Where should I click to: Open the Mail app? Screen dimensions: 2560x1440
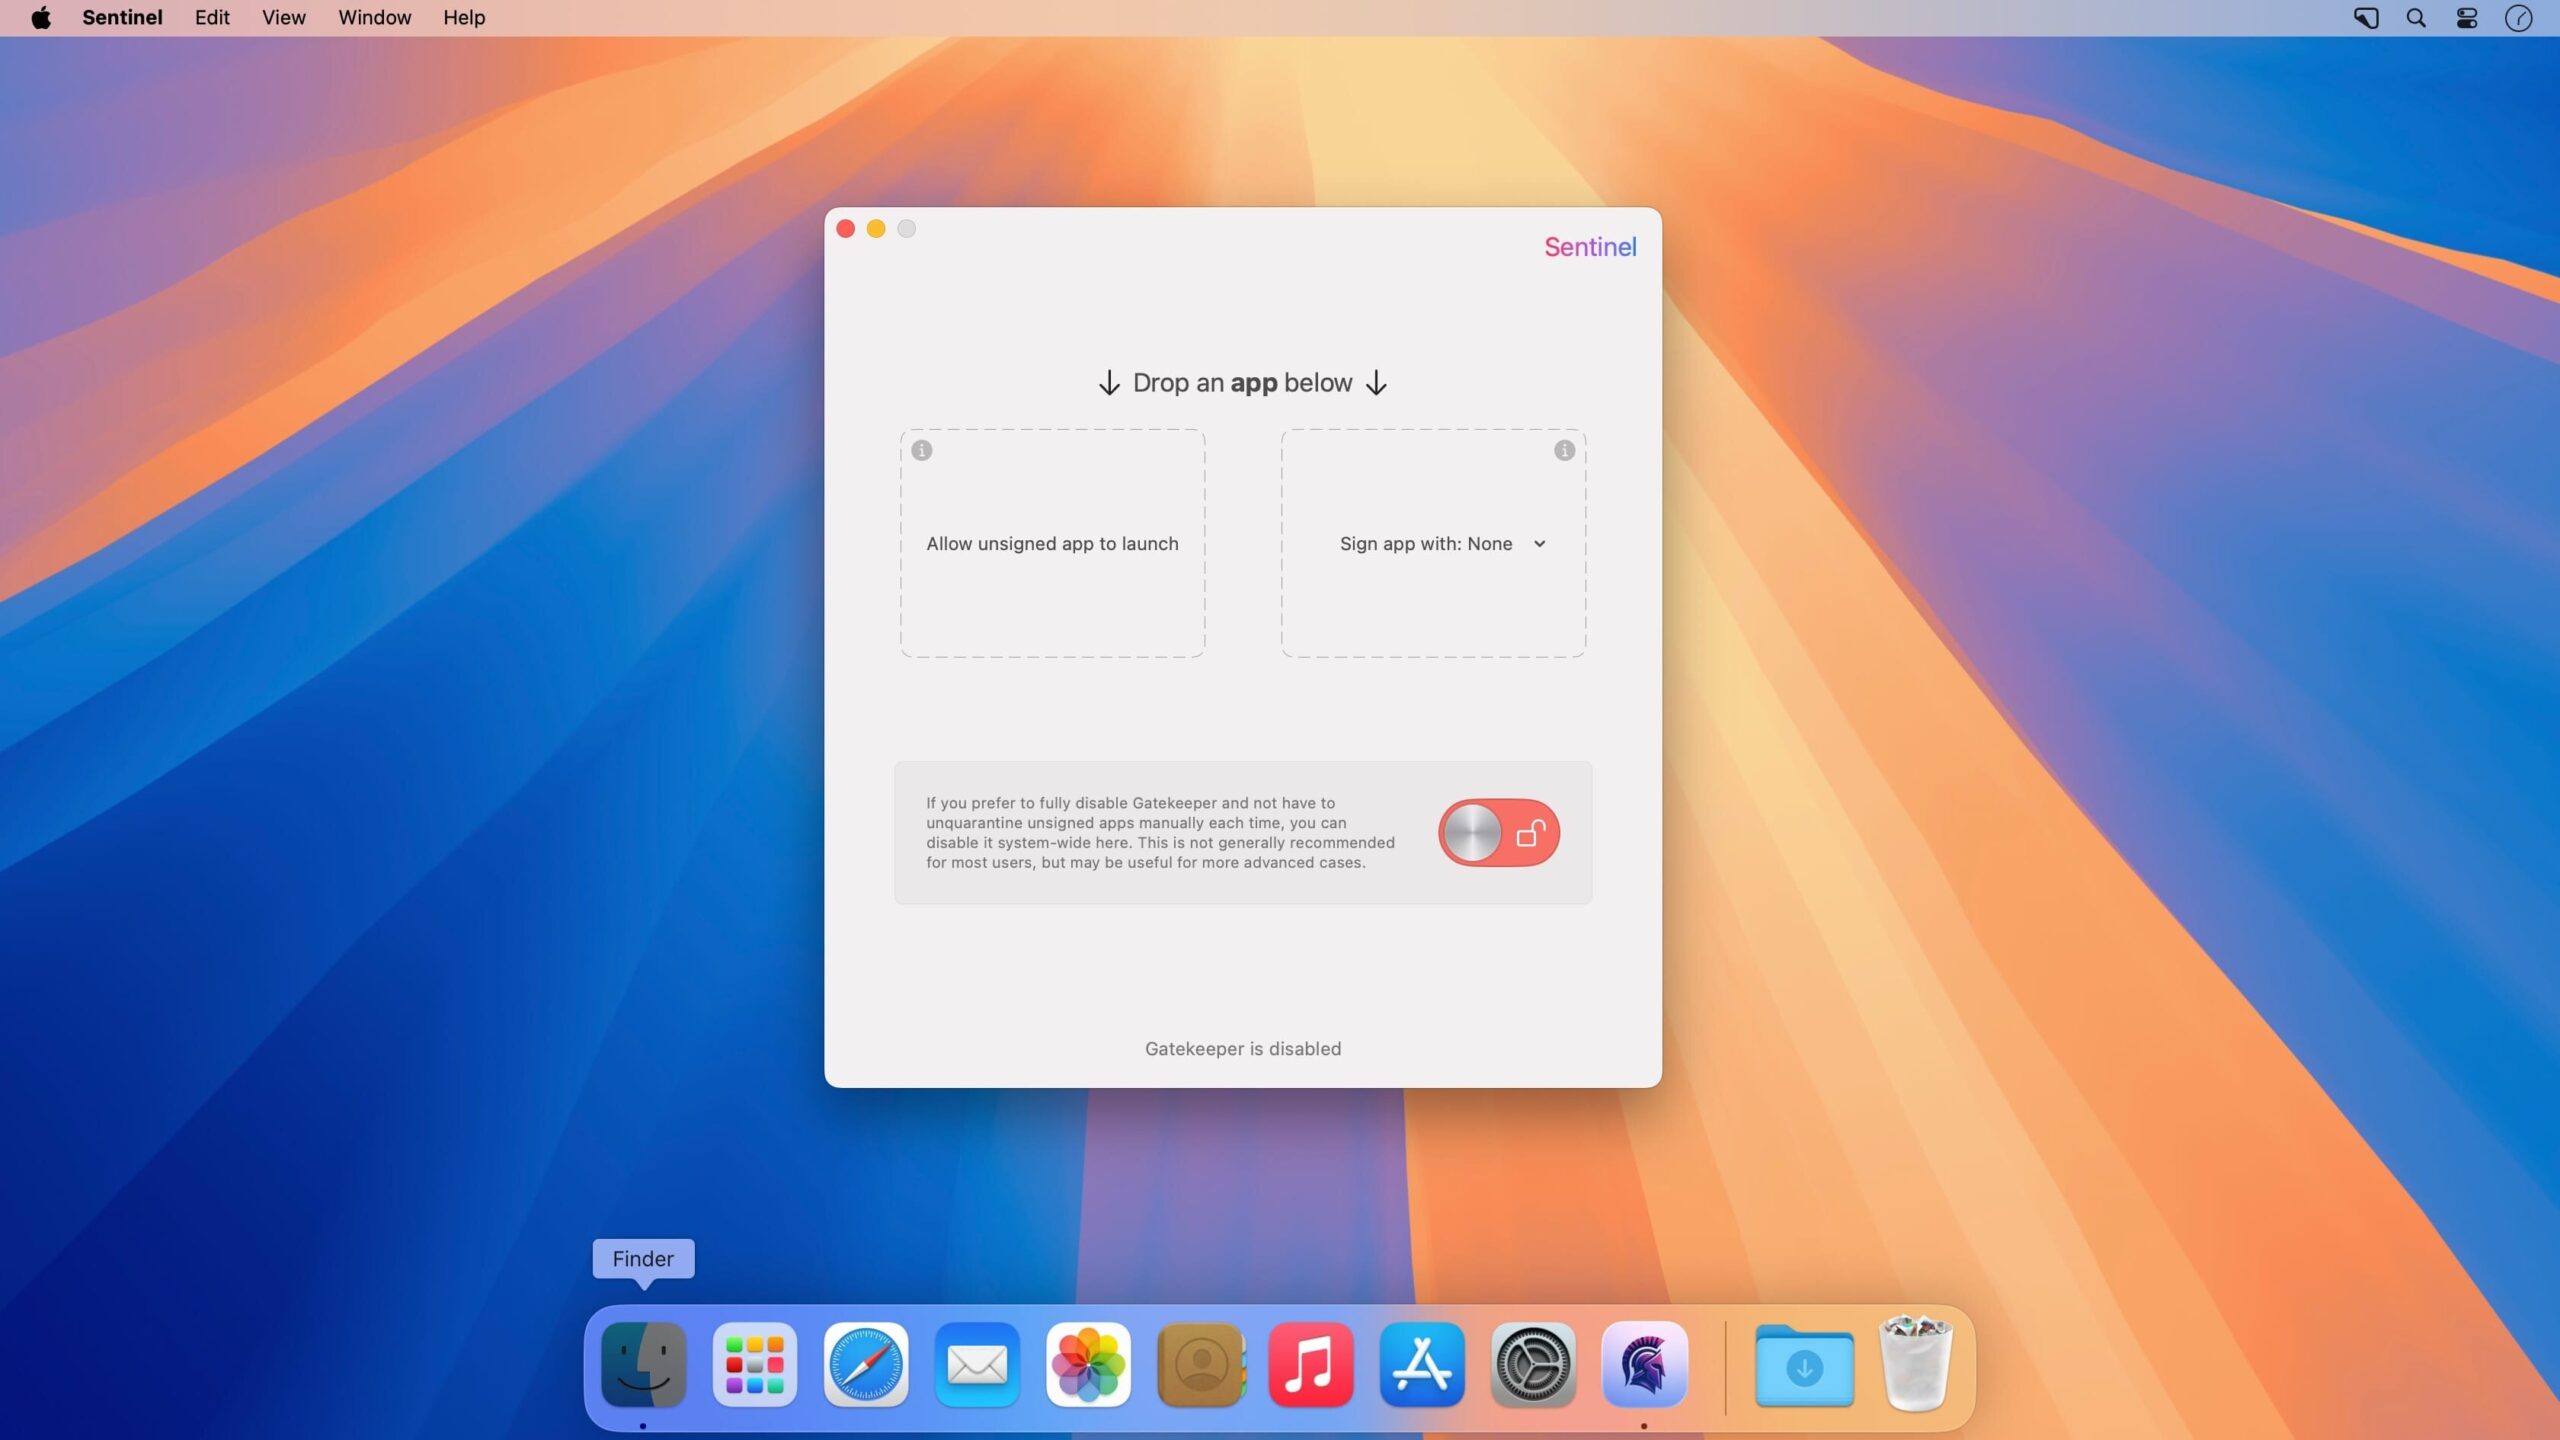[x=977, y=1364]
